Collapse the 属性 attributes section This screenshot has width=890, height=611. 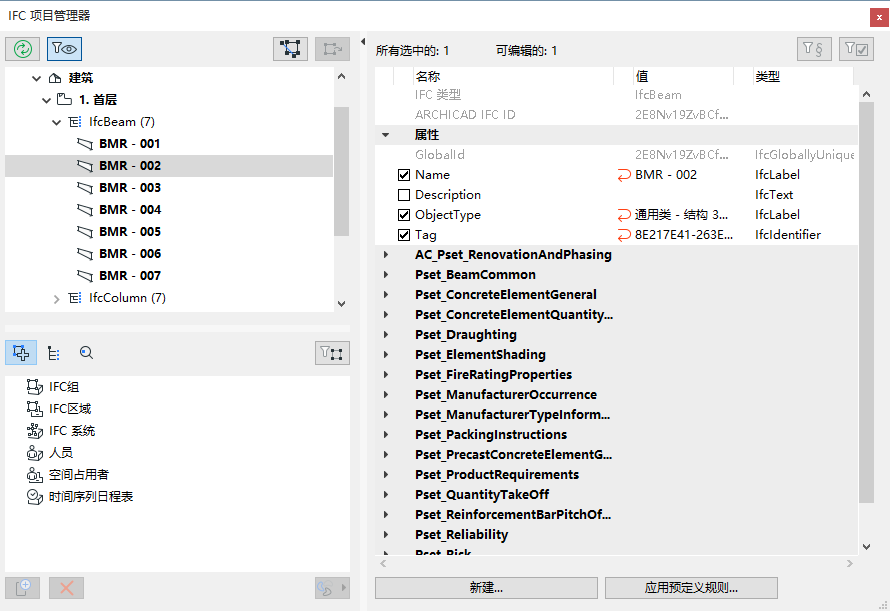(385, 135)
